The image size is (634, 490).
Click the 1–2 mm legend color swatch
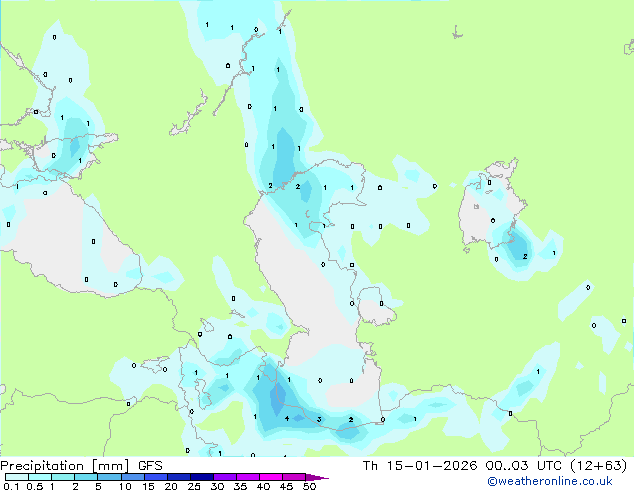[x=63, y=477]
